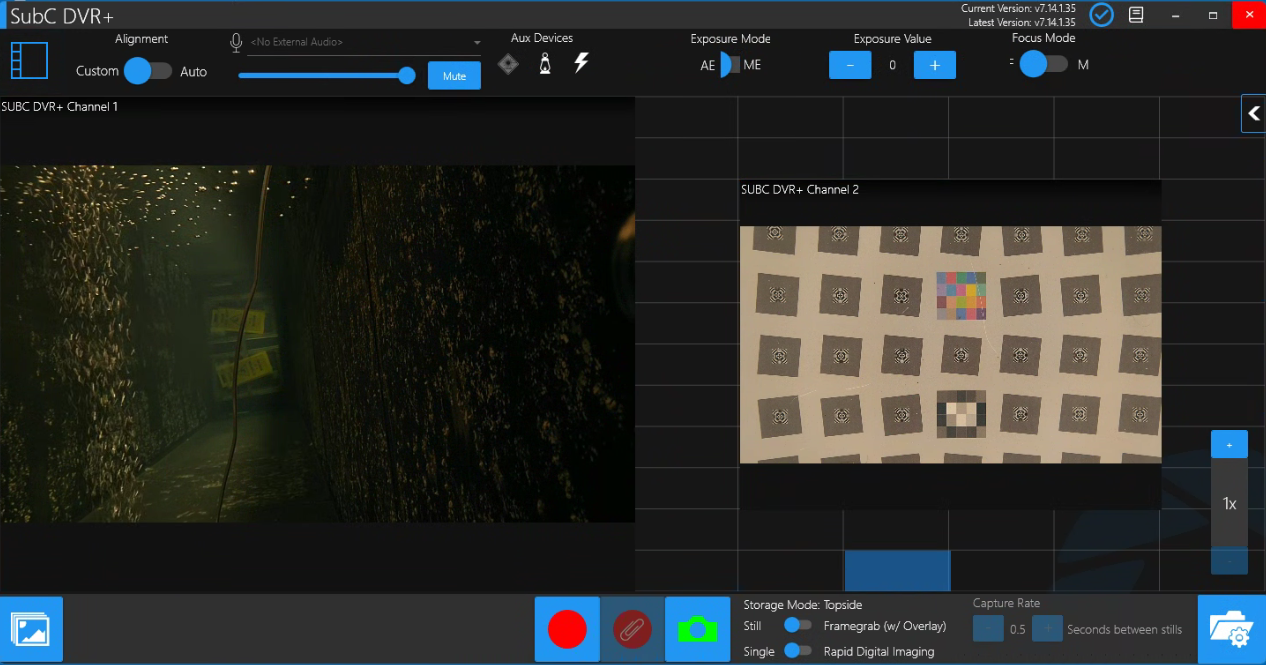Close the SubC DVR+ window
The width and height of the screenshot is (1266, 665).
click(1249, 15)
